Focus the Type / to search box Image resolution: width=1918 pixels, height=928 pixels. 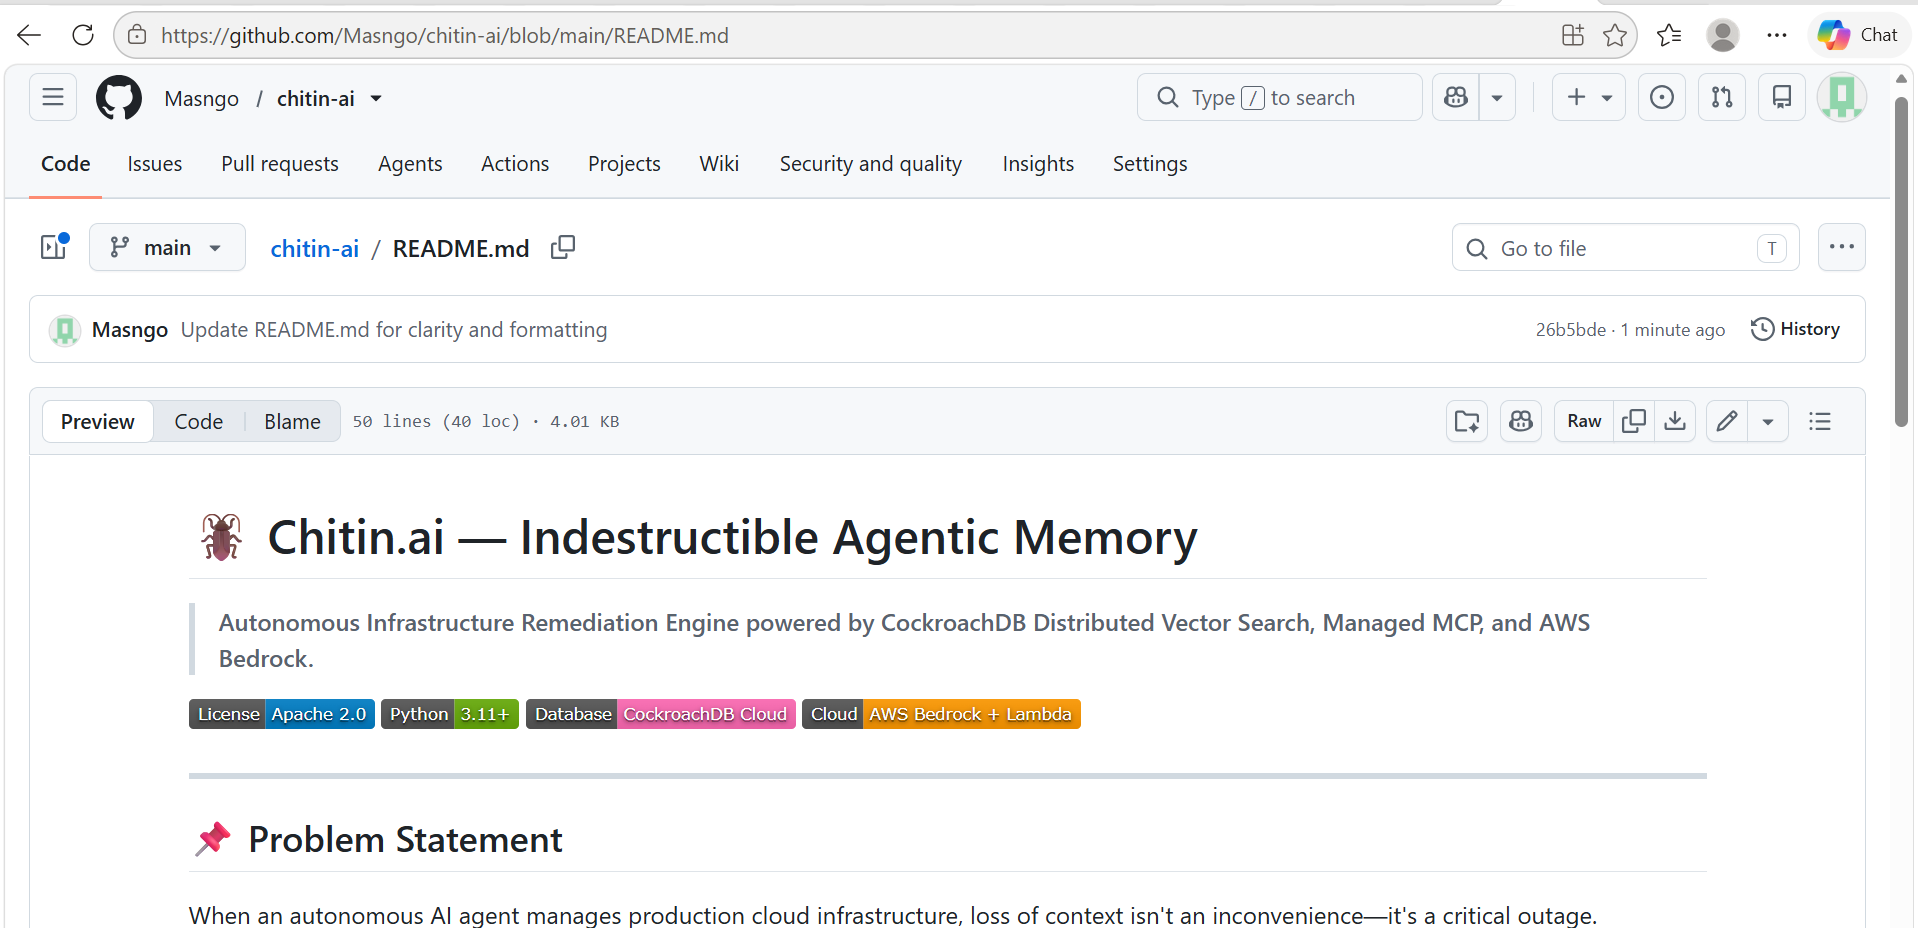point(1279,97)
